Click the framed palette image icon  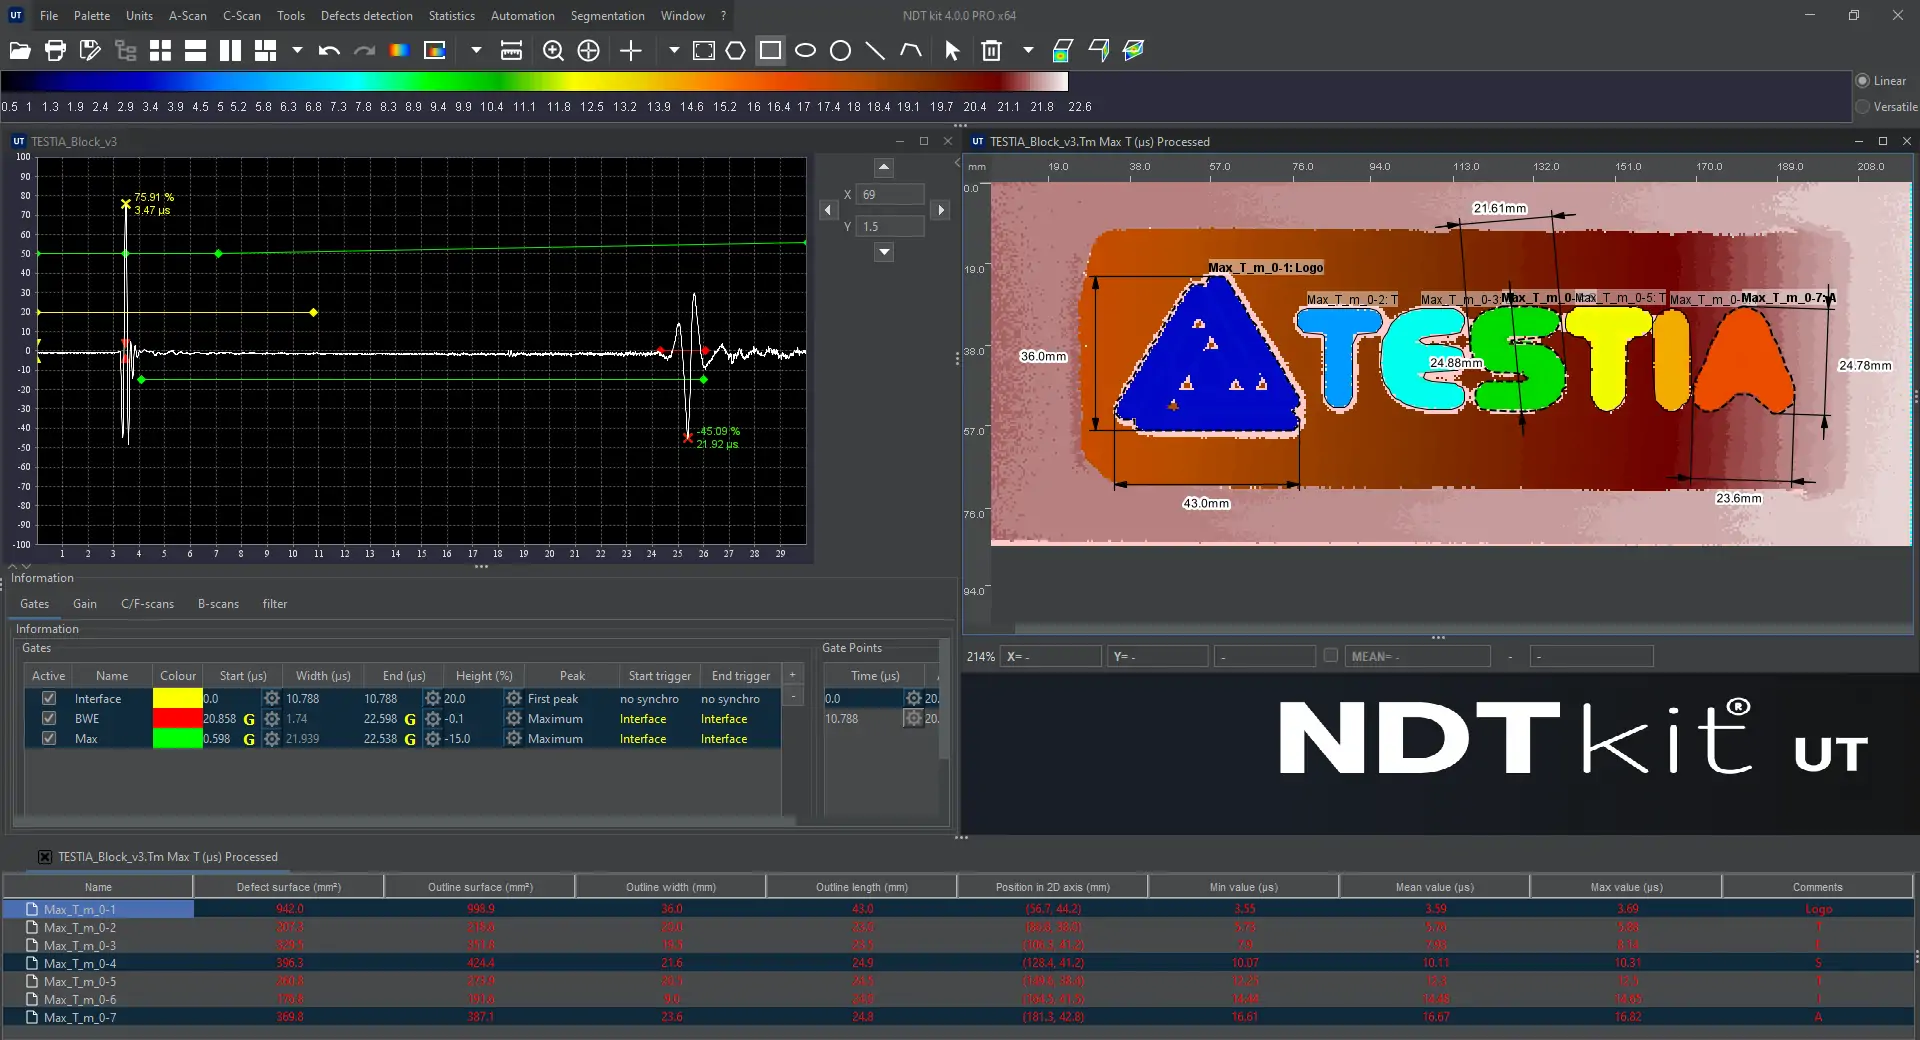point(435,51)
